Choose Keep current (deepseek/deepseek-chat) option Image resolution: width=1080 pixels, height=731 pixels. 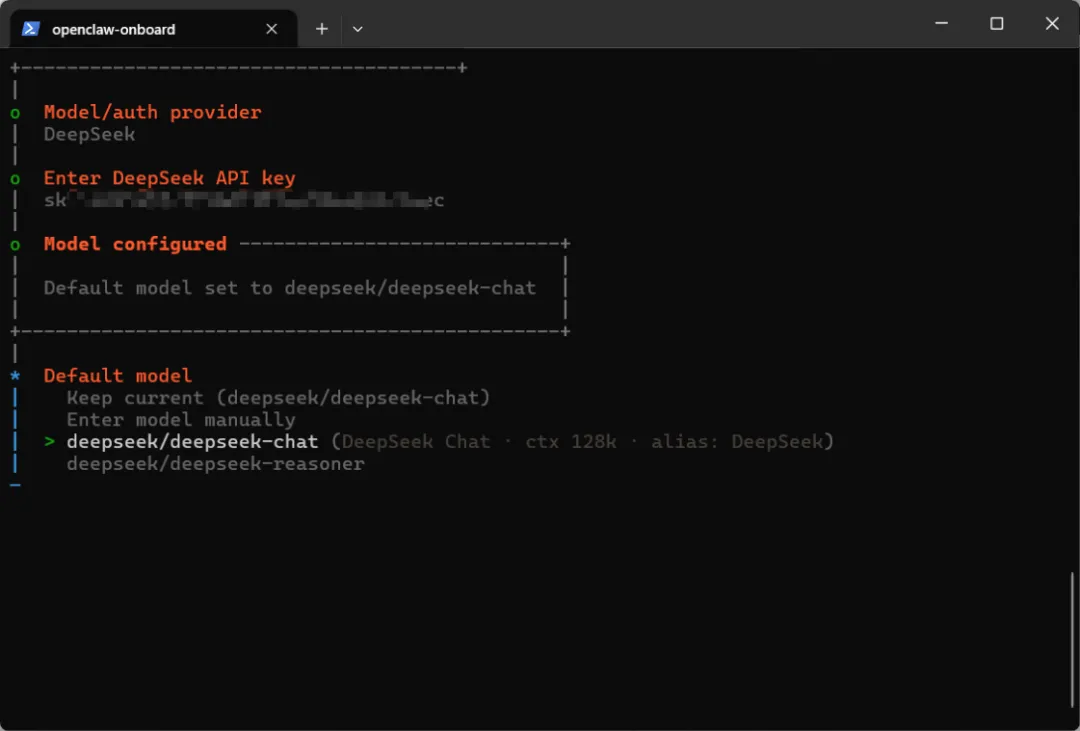pyautogui.click(x=278, y=398)
